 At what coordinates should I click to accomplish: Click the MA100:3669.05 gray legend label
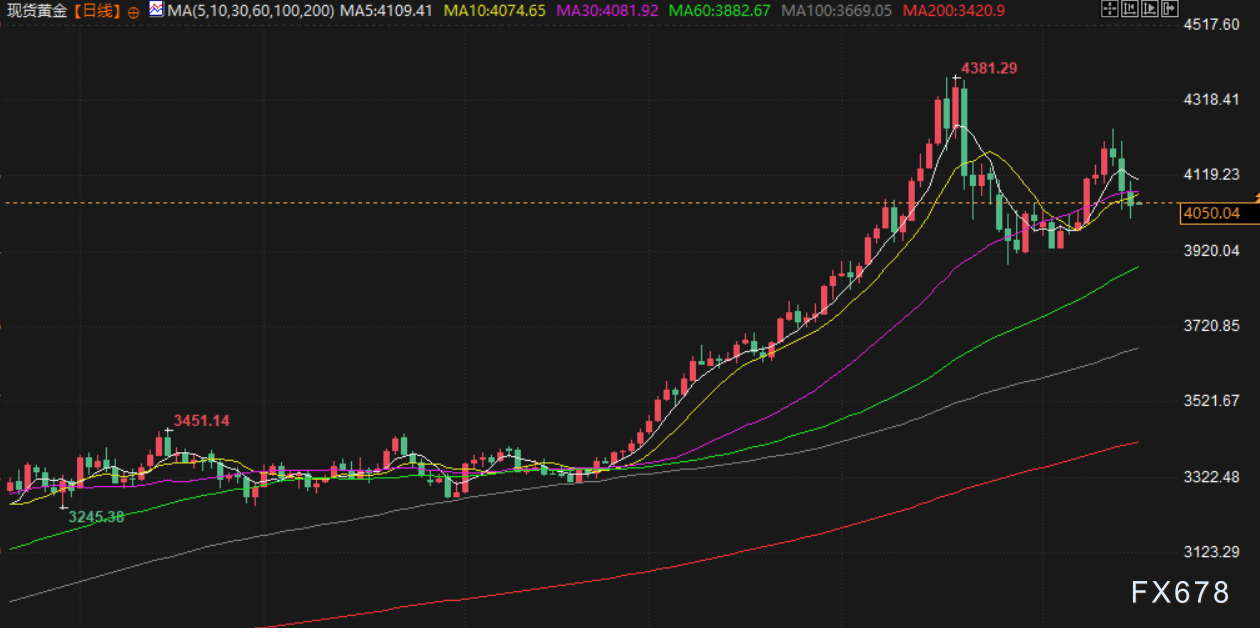(835, 11)
